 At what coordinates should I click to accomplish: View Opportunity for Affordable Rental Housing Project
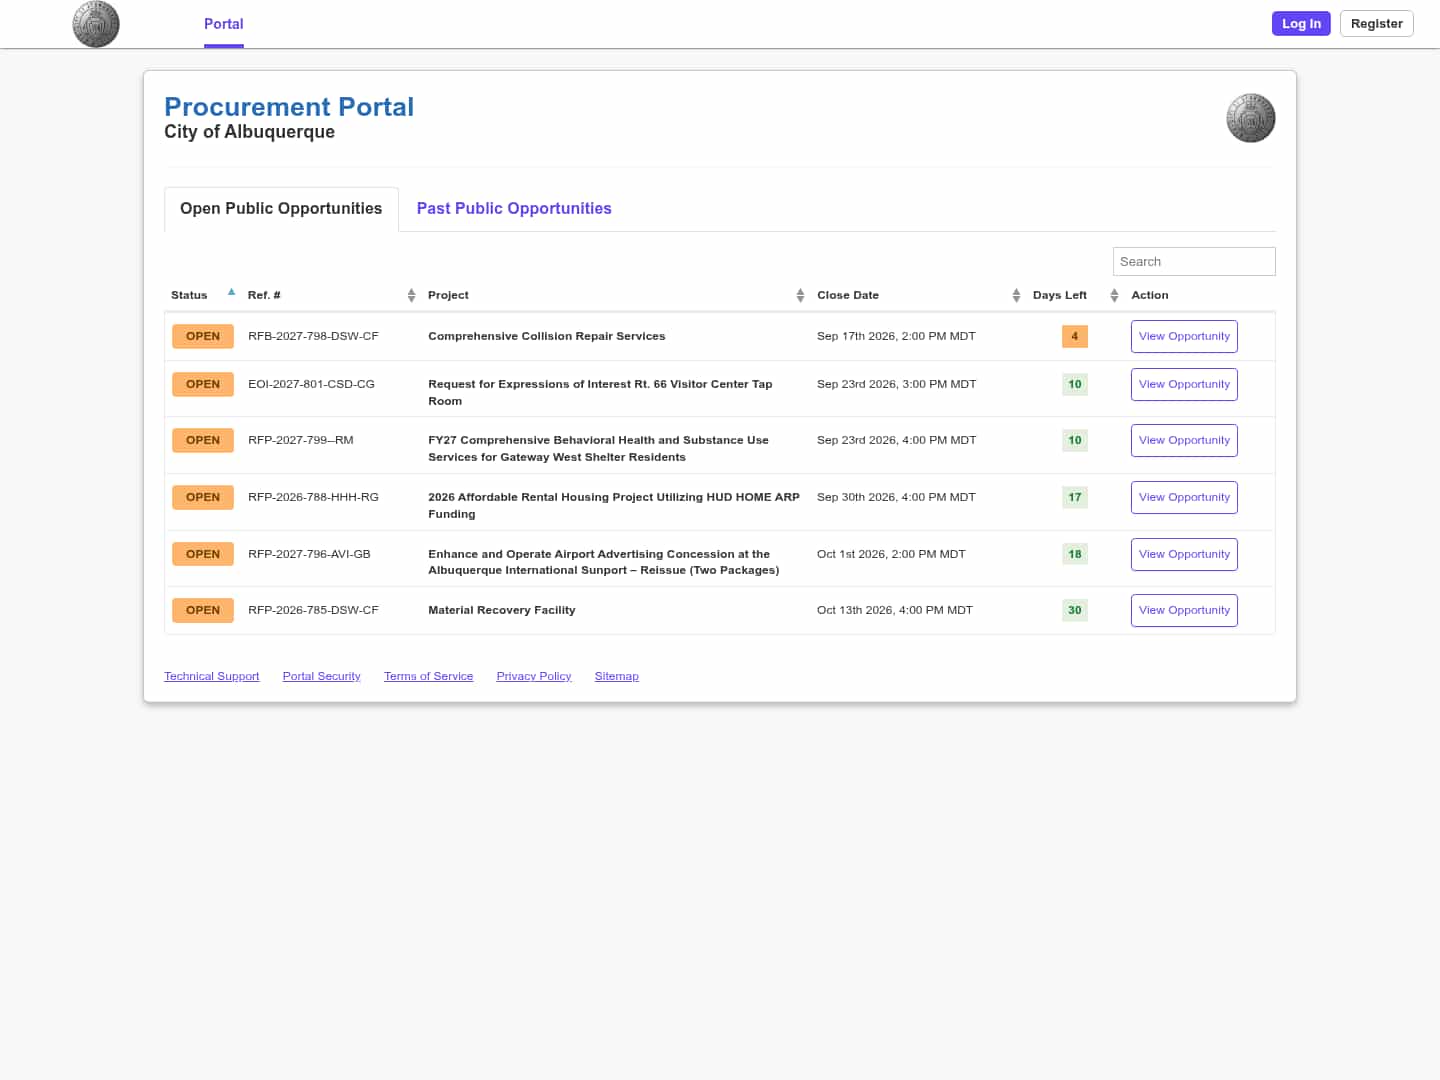(x=1184, y=497)
